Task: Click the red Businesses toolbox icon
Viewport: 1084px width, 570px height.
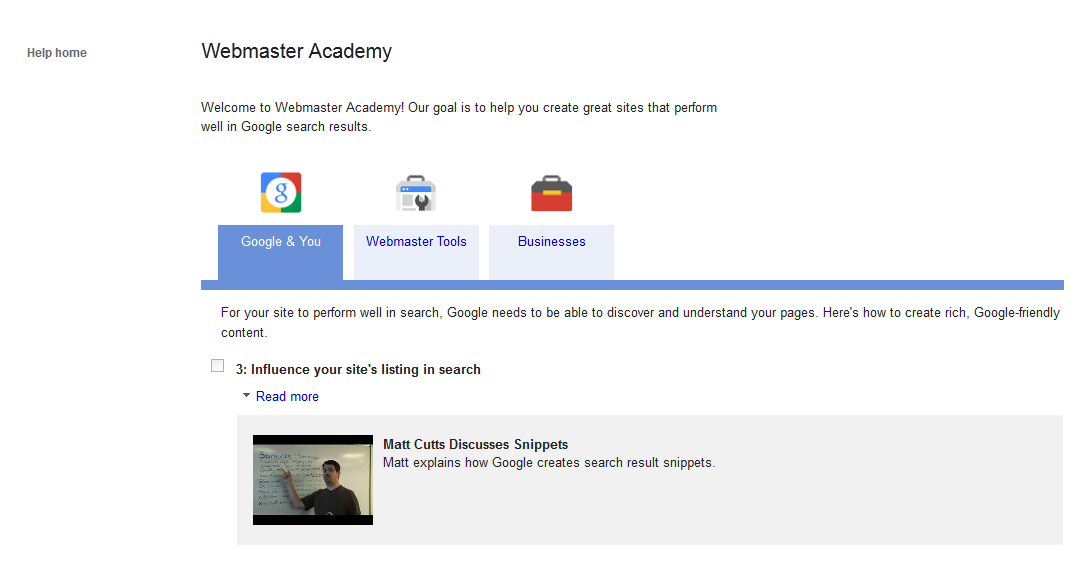Action: 552,193
